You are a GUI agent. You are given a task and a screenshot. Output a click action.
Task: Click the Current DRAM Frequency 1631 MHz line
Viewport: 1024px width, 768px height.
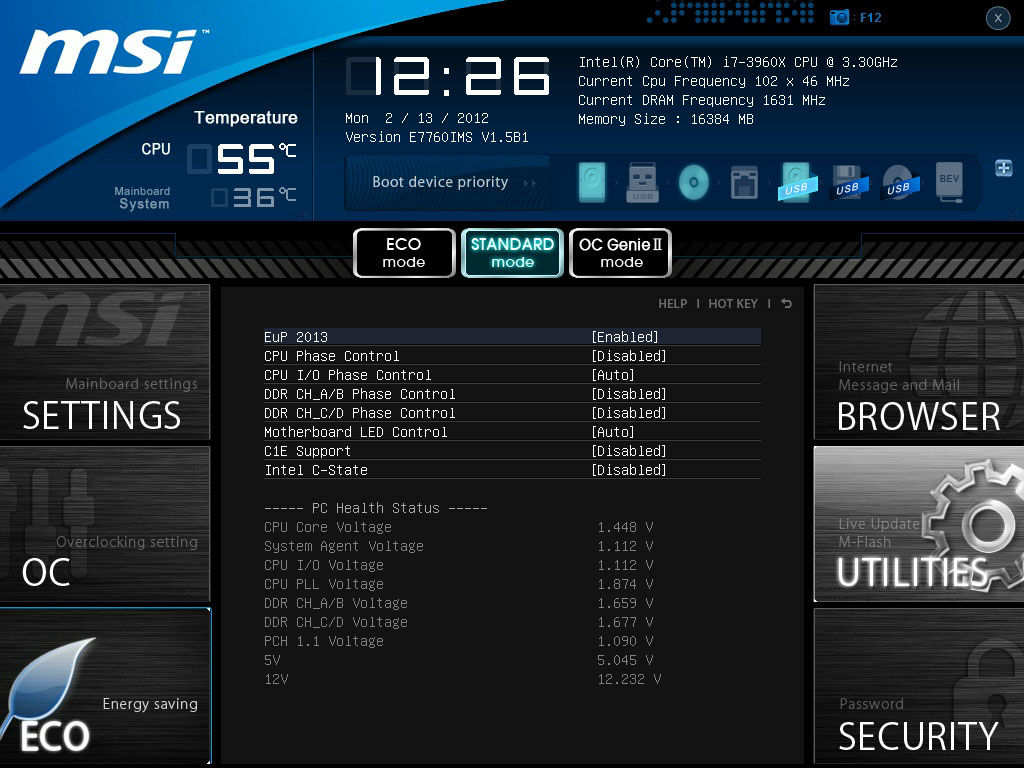[x=701, y=100]
